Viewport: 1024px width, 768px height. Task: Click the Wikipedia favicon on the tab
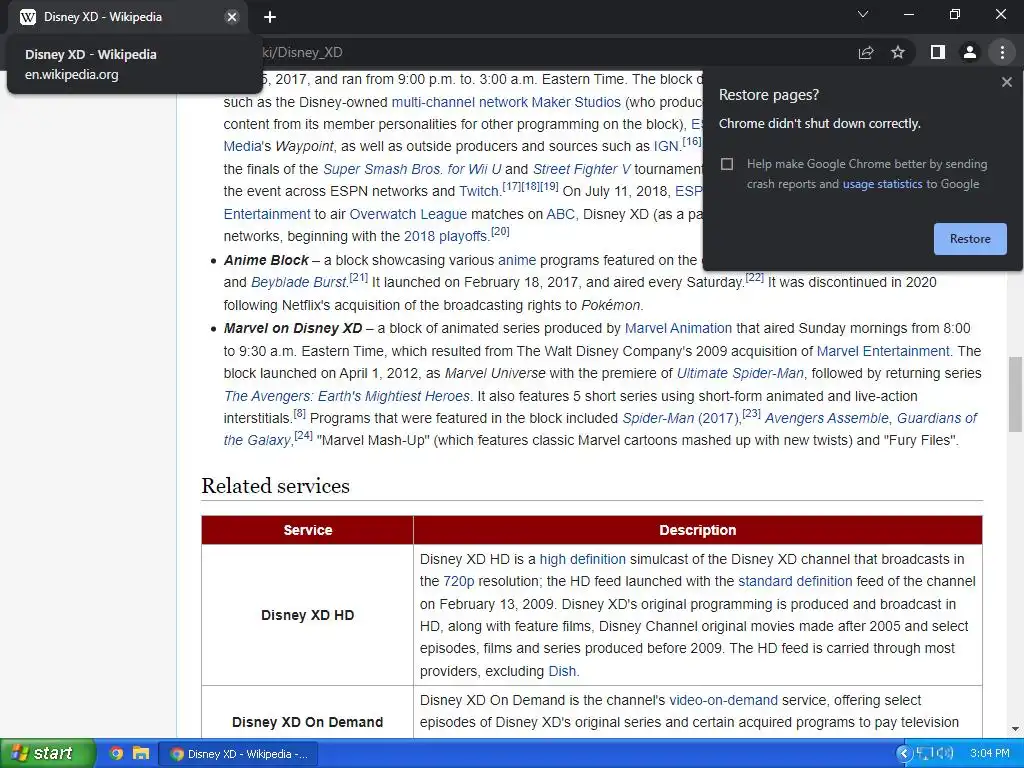[x=27, y=17]
